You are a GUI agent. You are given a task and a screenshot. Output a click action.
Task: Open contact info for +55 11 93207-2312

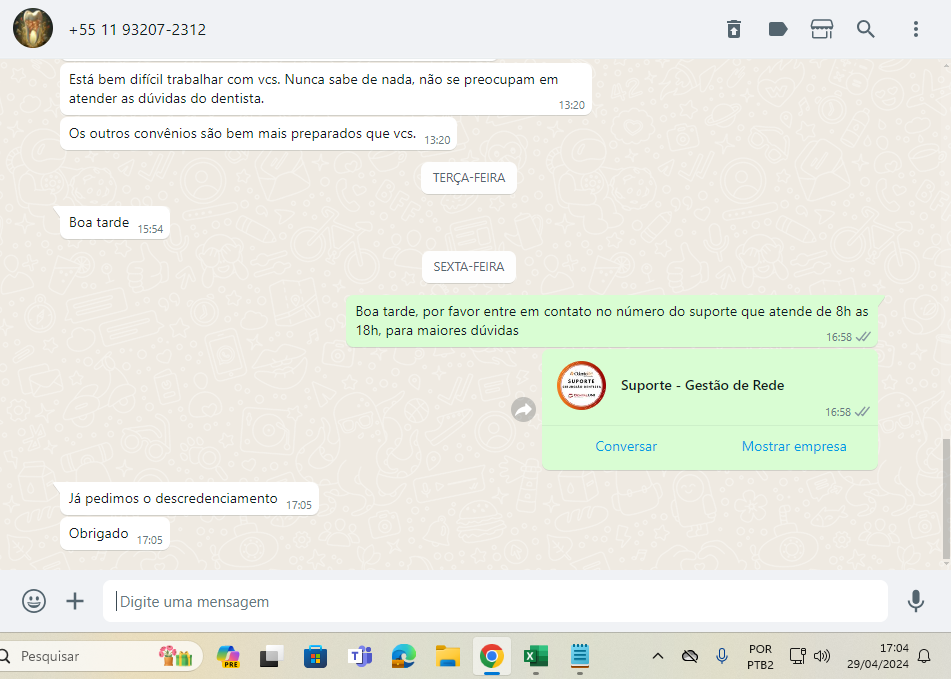click(137, 30)
